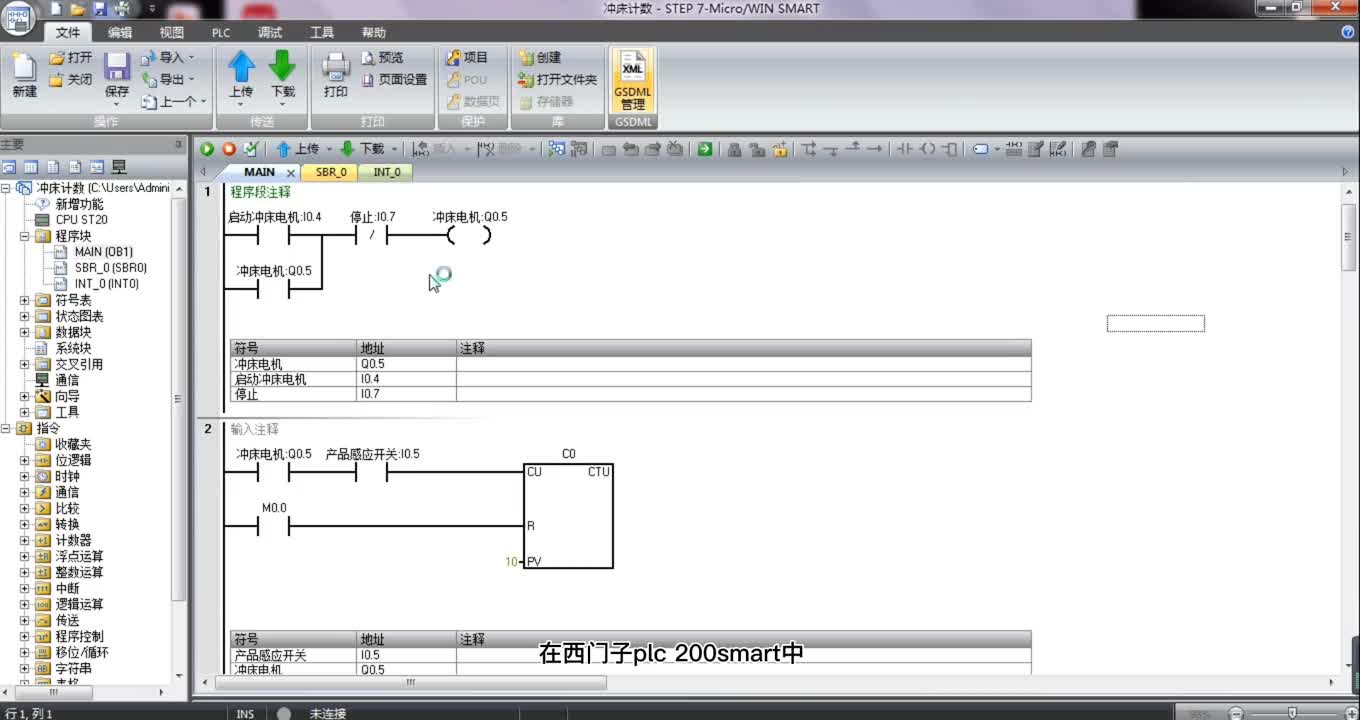This screenshot has width=1360, height=720.
Task: Click the insert contact icon in toolbar
Action: point(905,149)
